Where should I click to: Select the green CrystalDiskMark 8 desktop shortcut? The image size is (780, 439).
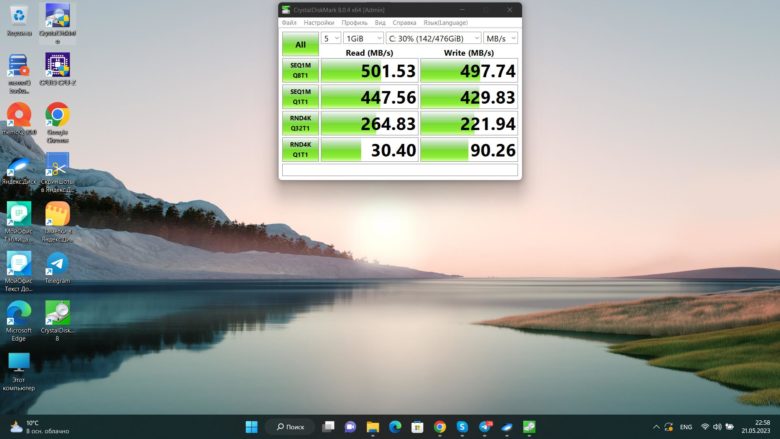pyautogui.click(x=57, y=321)
